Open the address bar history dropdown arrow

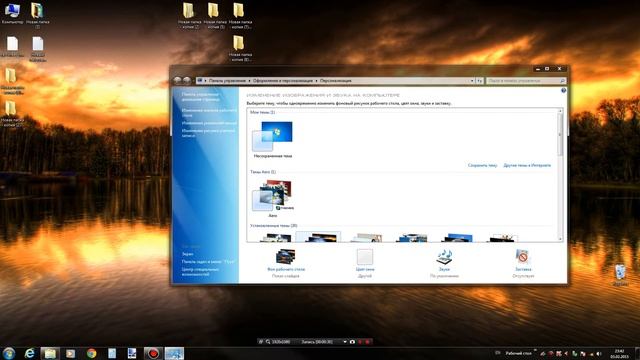472,81
